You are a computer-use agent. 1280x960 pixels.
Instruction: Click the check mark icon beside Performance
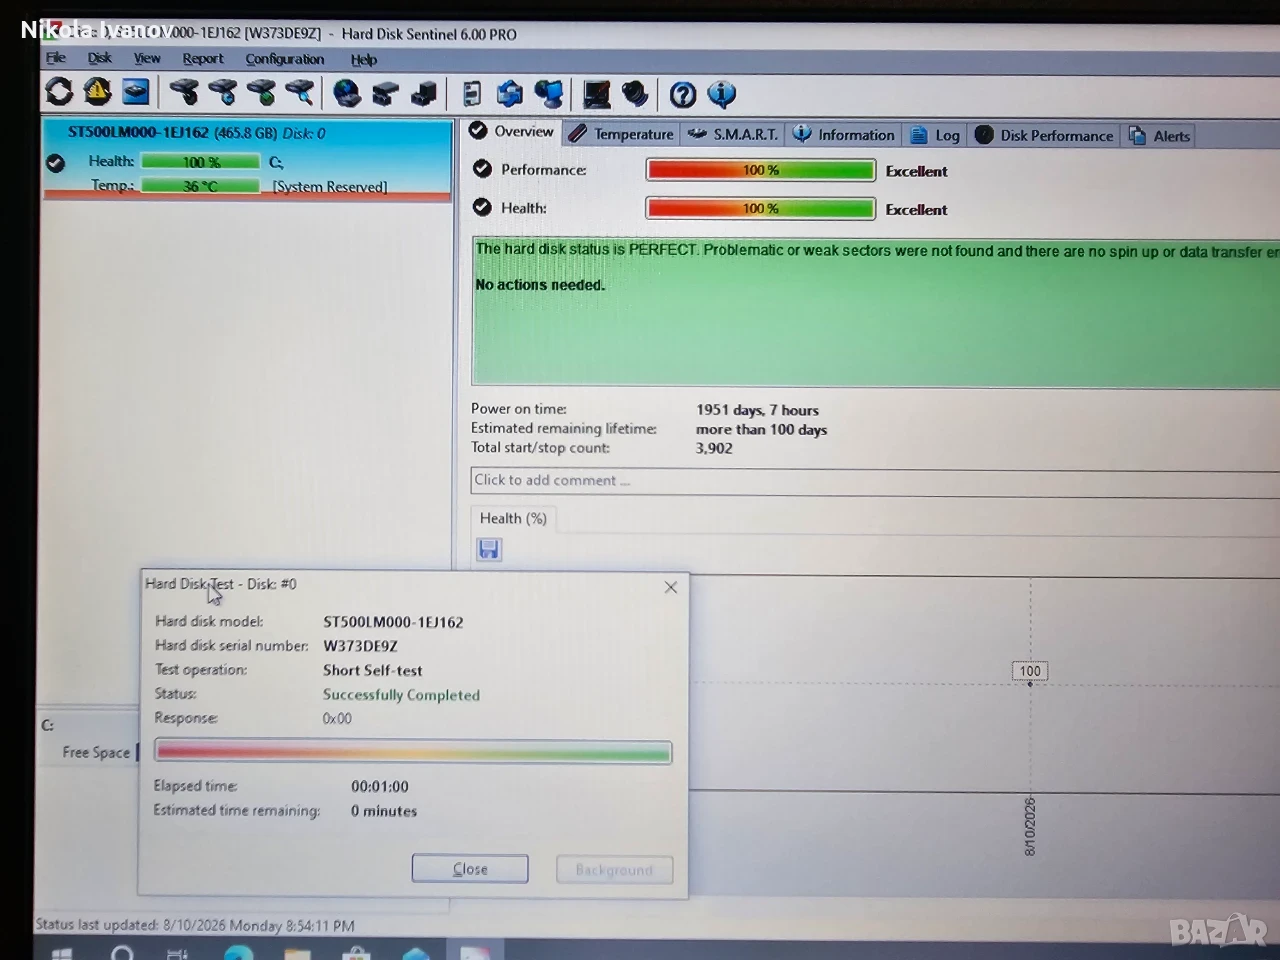482,169
